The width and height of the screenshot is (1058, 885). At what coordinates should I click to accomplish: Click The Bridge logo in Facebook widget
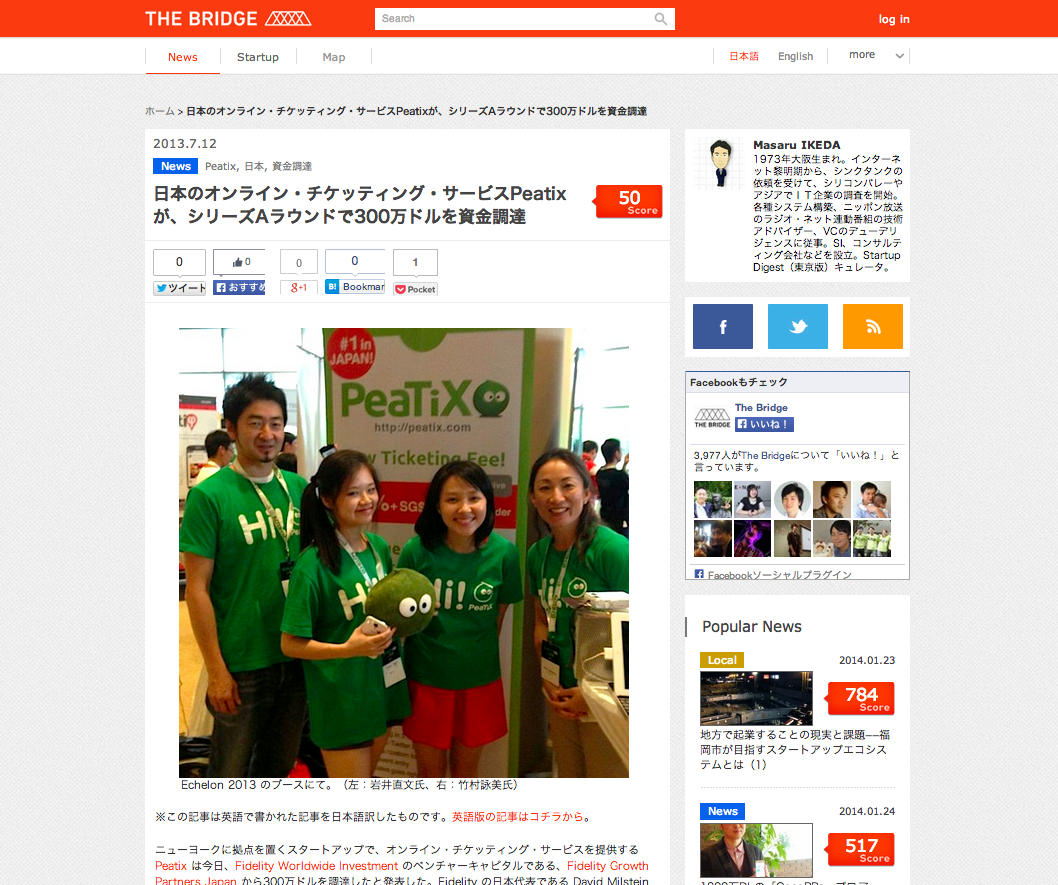(713, 418)
